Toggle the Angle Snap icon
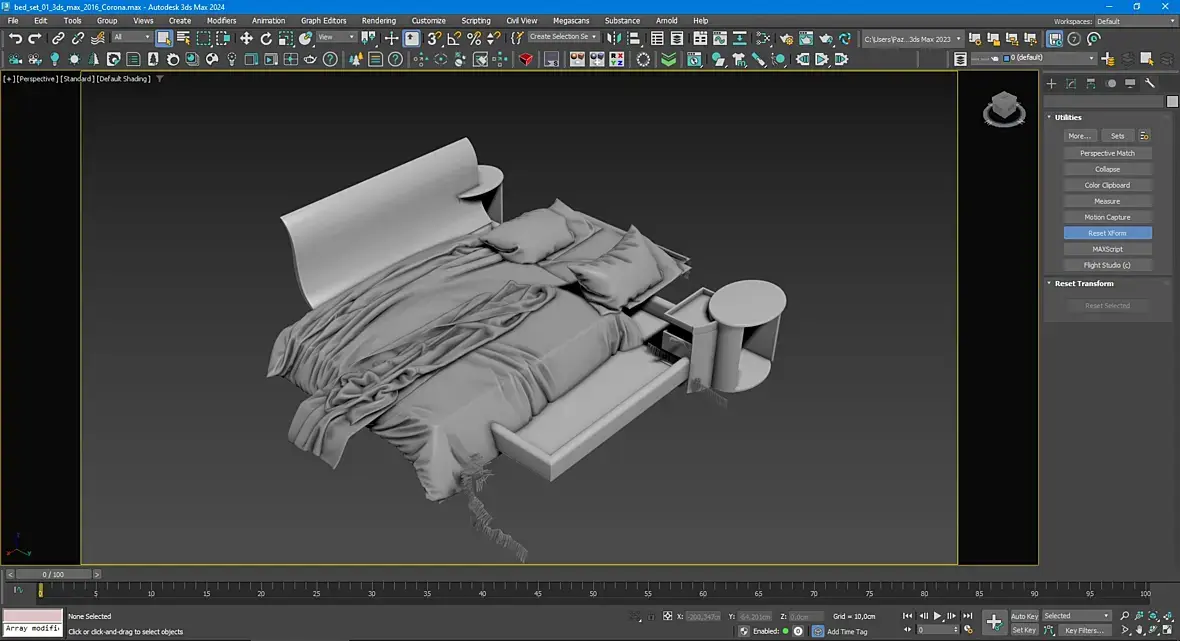Image resolution: width=1180 pixels, height=641 pixels. click(x=455, y=38)
